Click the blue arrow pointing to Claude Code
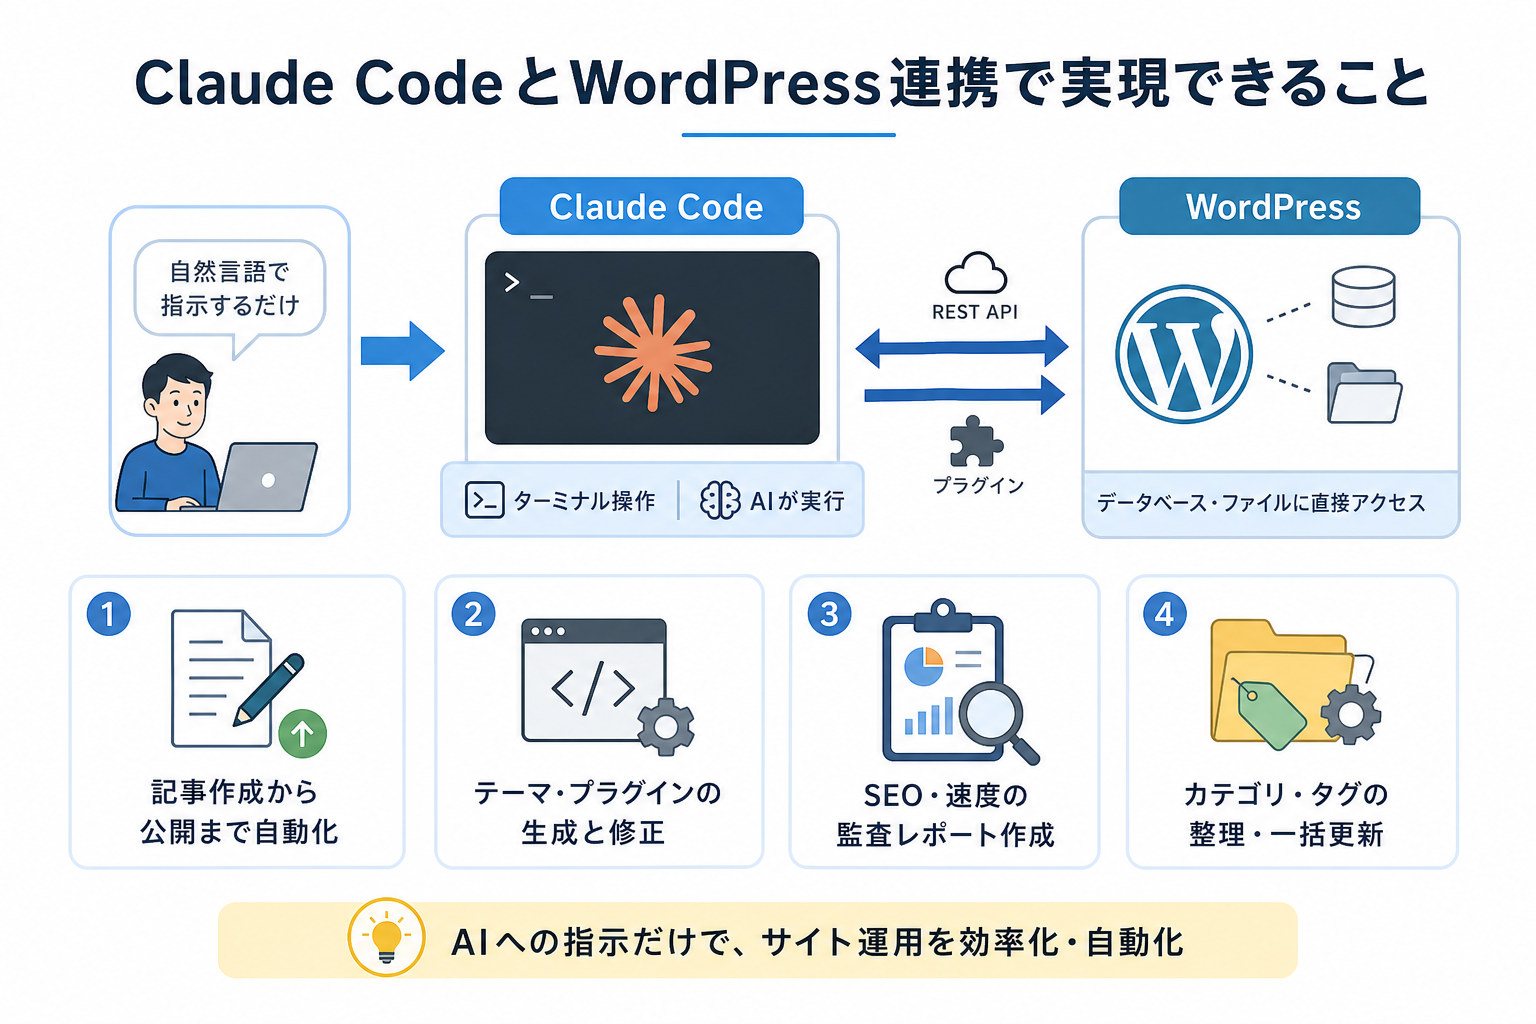This screenshot has width=1536, height=1024. pos(402,351)
